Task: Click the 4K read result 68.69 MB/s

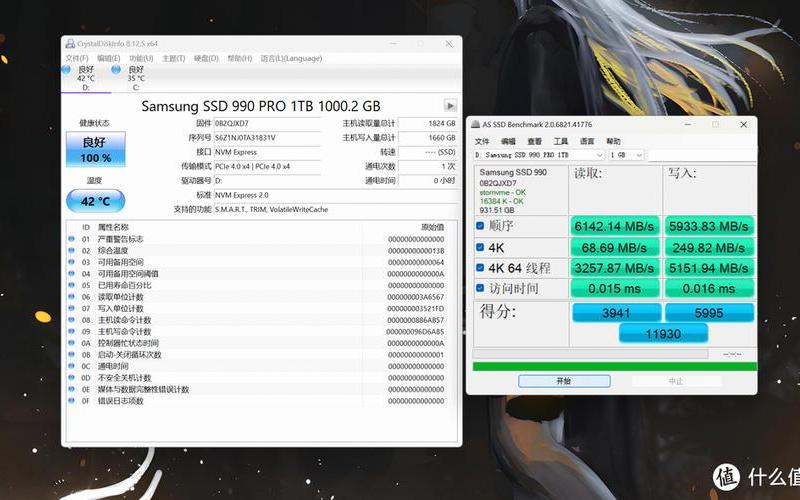Action: click(x=614, y=247)
